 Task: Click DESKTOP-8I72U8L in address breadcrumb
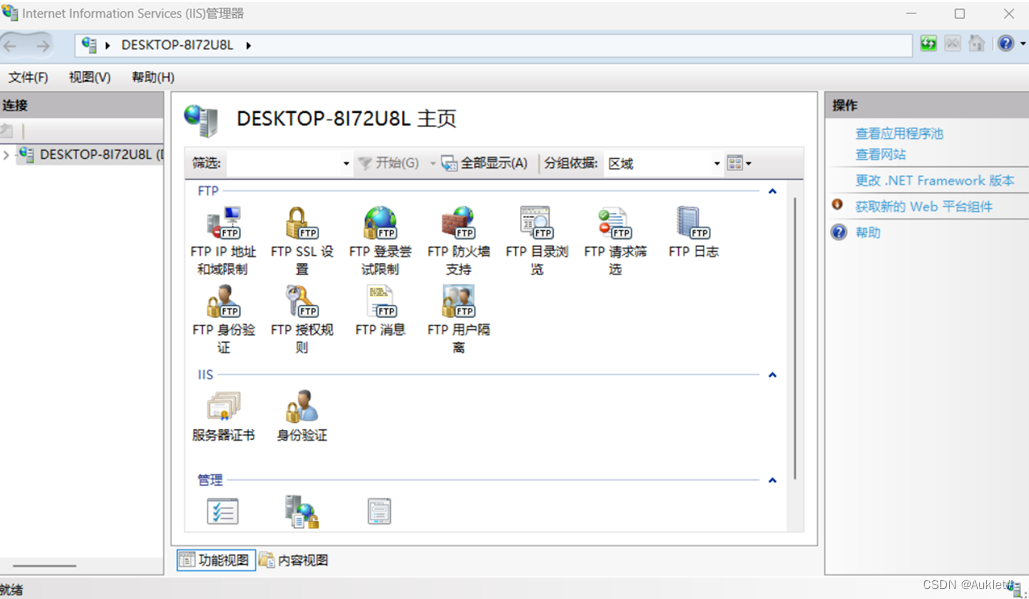177,45
